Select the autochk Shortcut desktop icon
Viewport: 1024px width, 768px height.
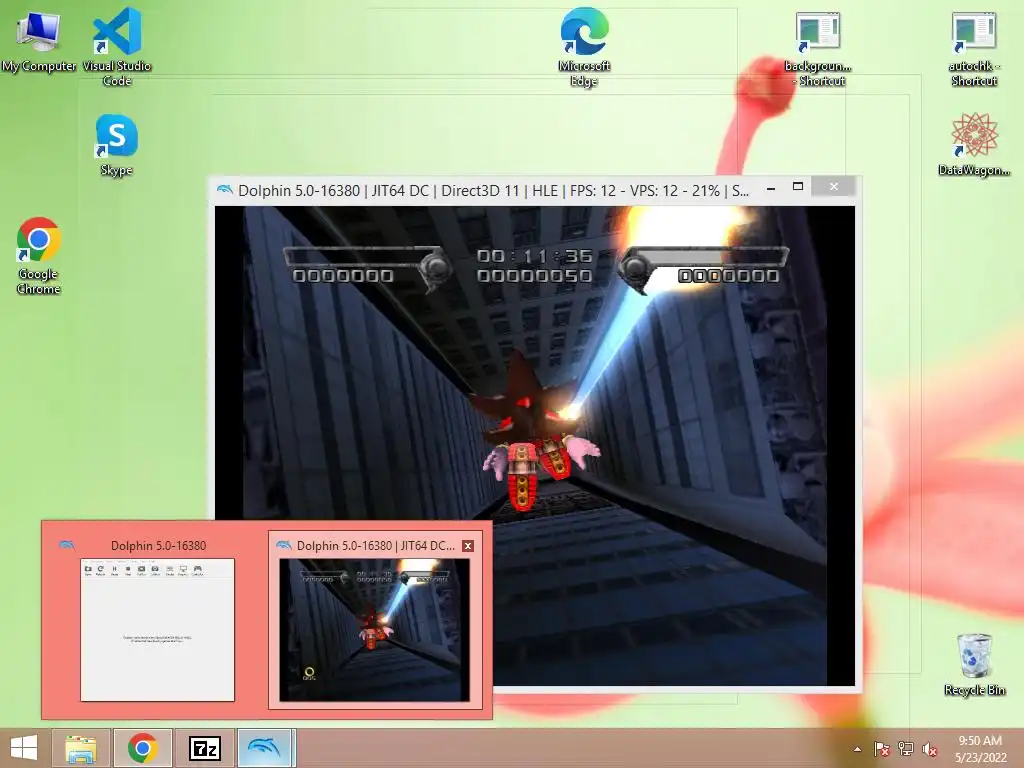[x=974, y=48]
